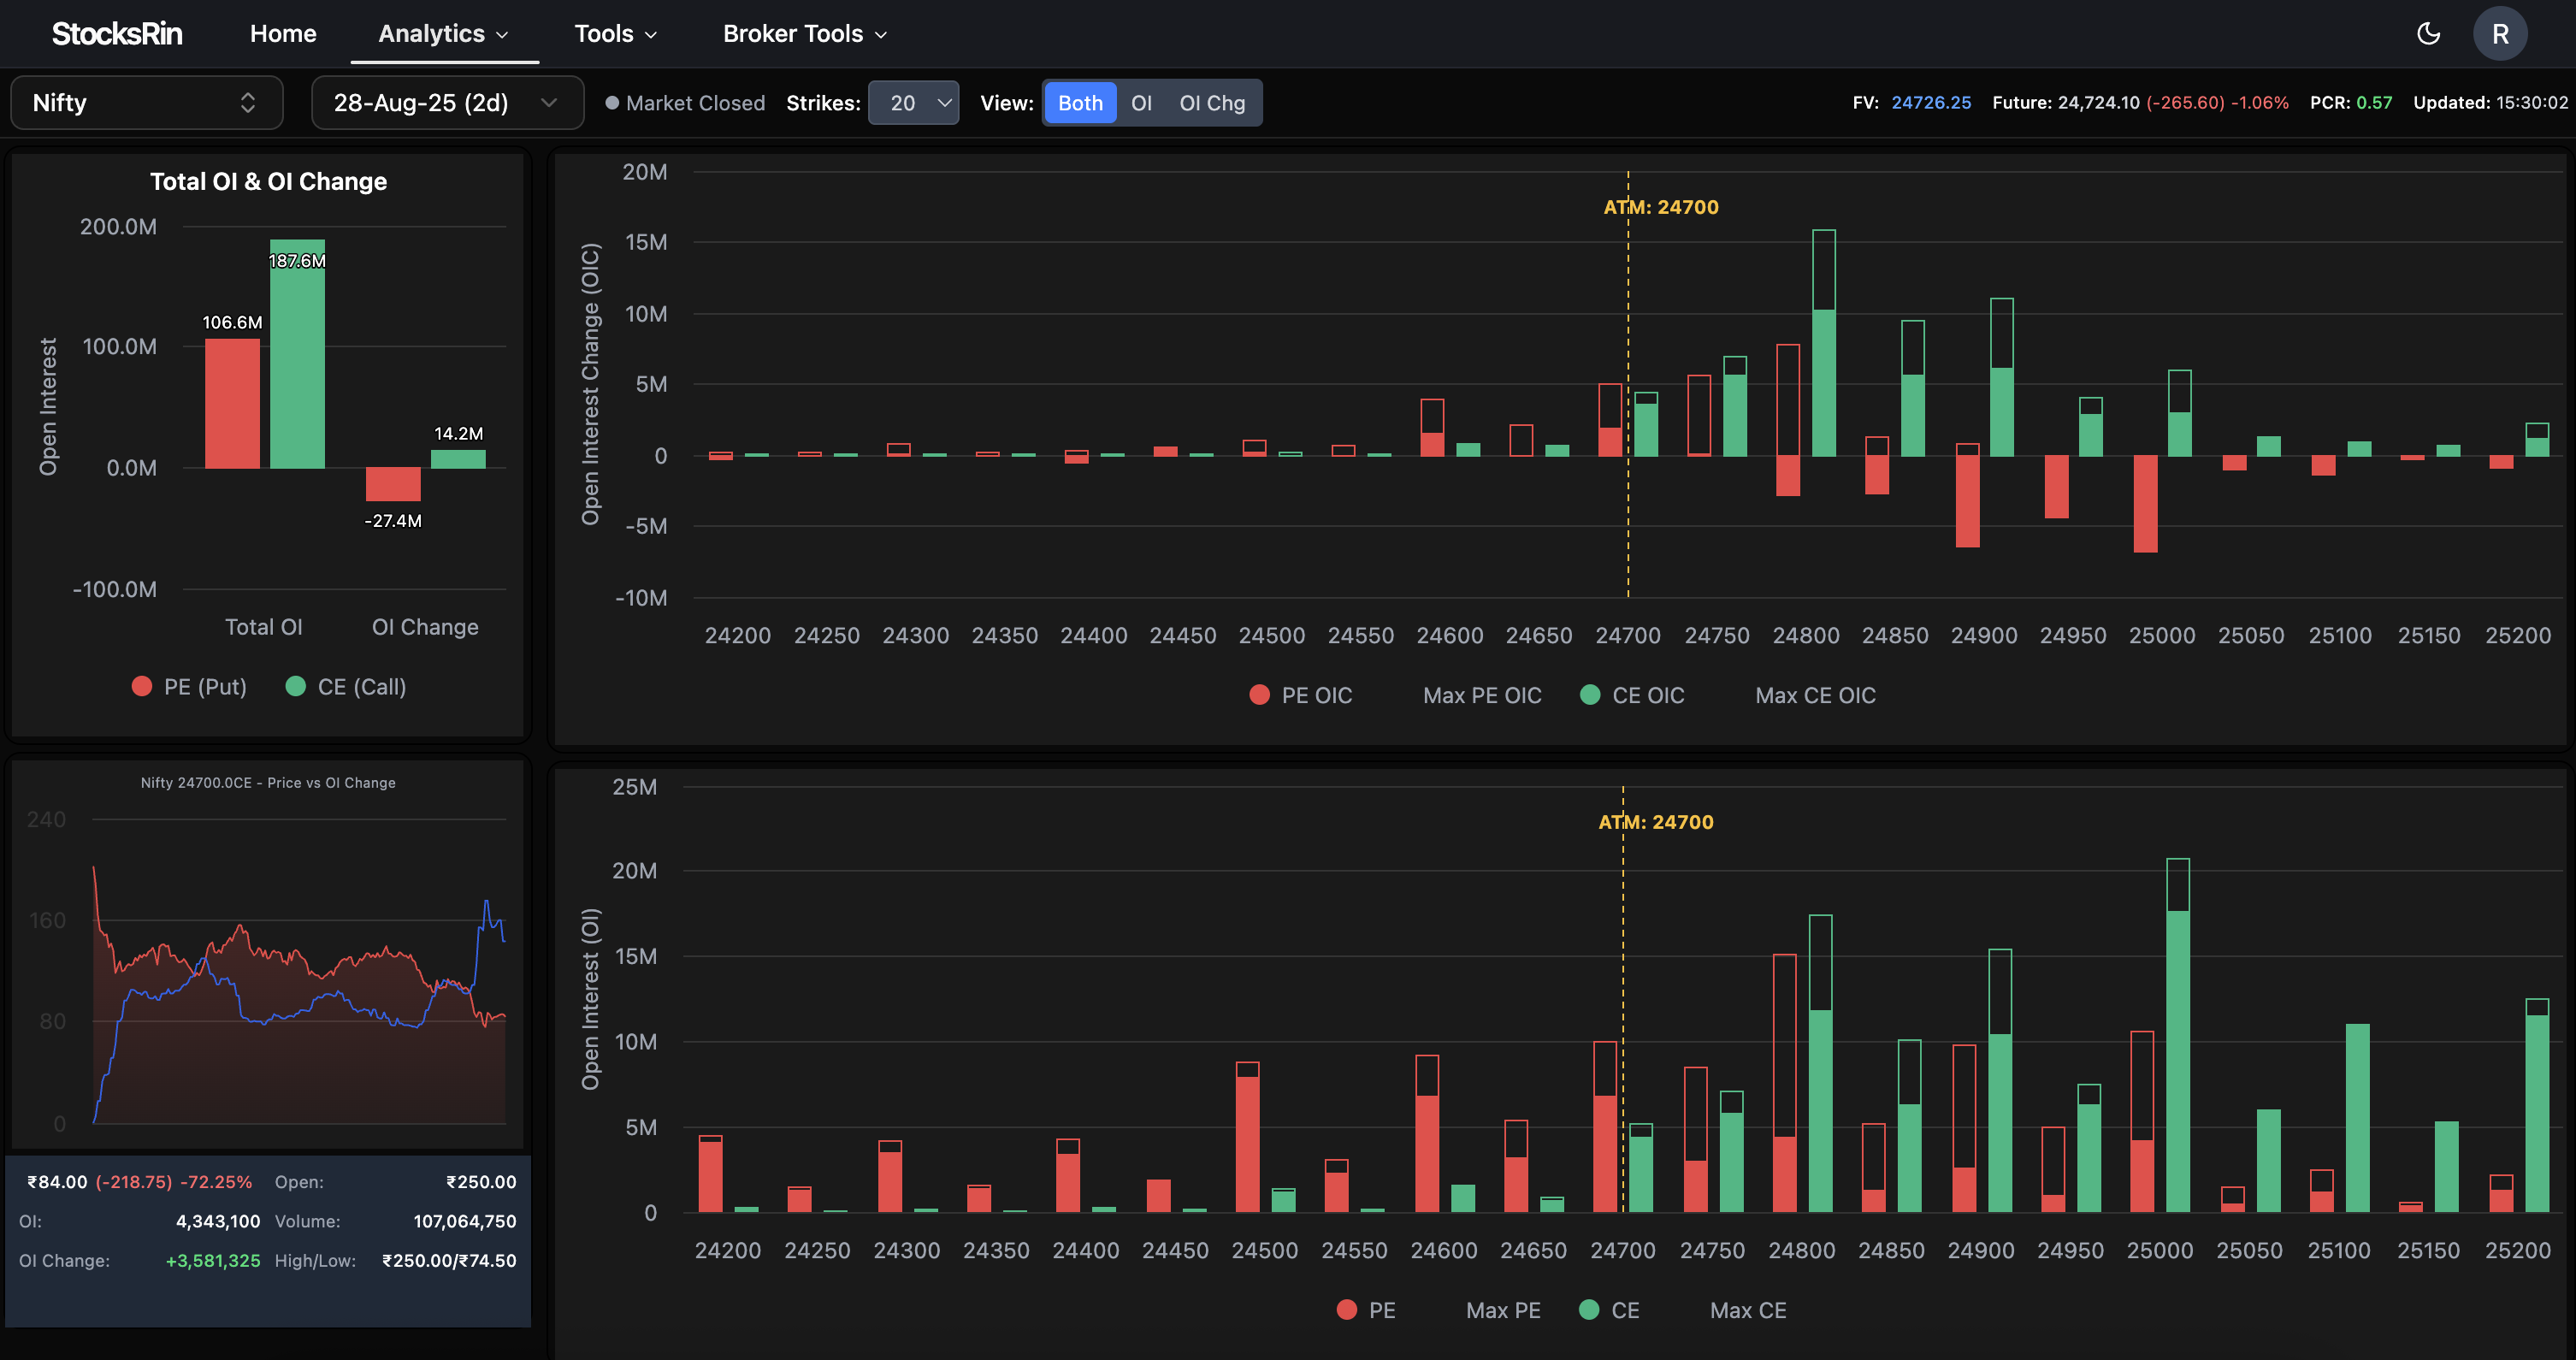Toggle Max PE OIC legend series

tap(1481, 695)
